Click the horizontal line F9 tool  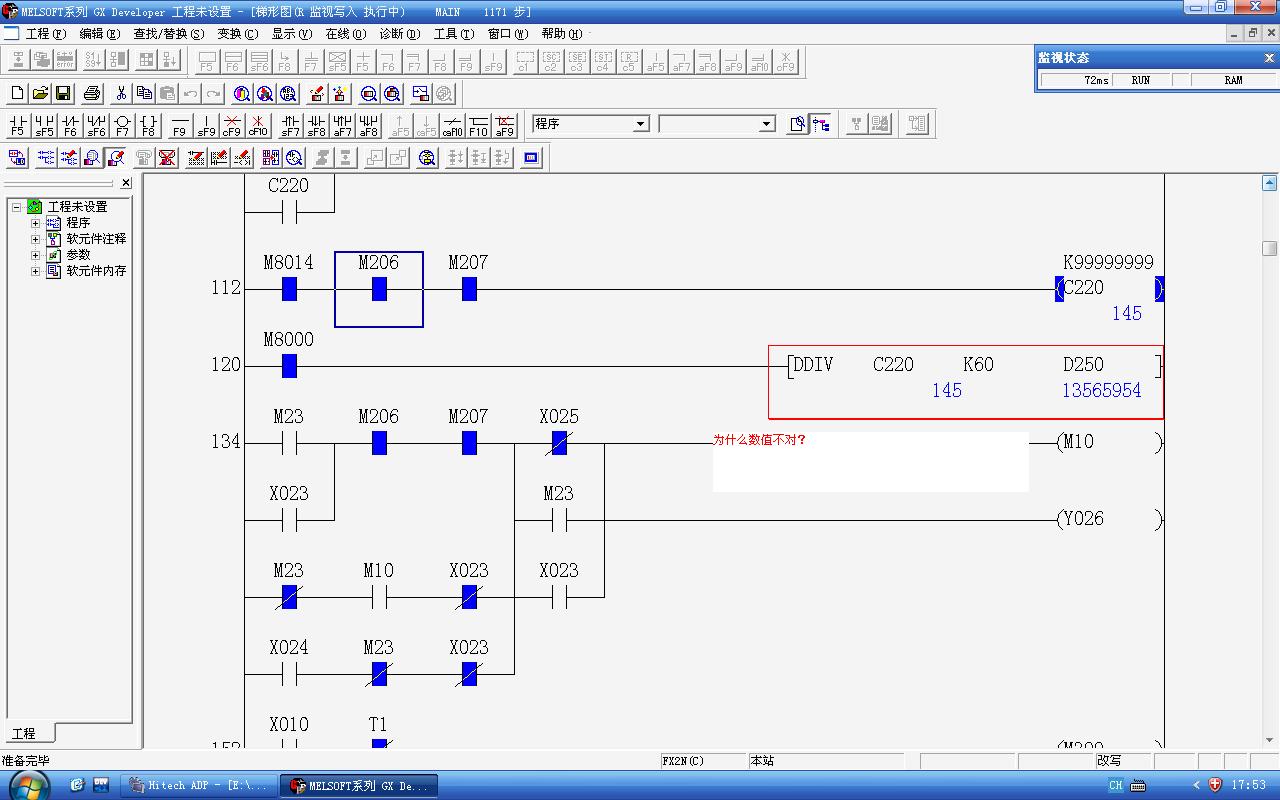[179, 125]
